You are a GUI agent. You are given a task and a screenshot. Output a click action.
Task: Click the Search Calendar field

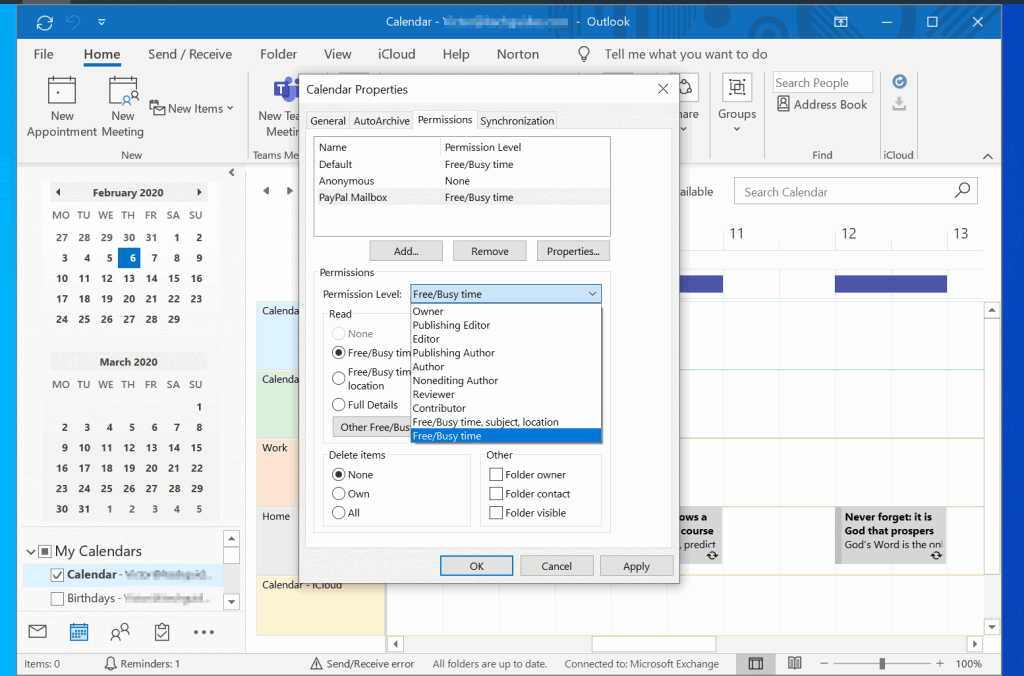click(855, 190)
